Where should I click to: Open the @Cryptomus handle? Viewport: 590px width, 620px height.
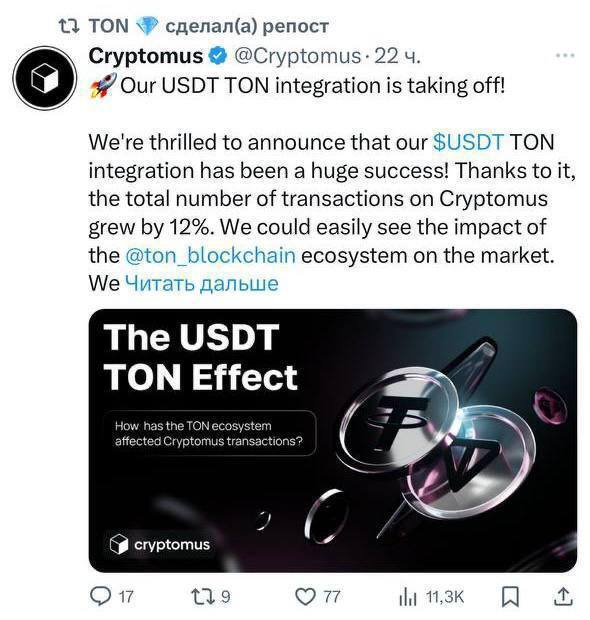point(297,56)
